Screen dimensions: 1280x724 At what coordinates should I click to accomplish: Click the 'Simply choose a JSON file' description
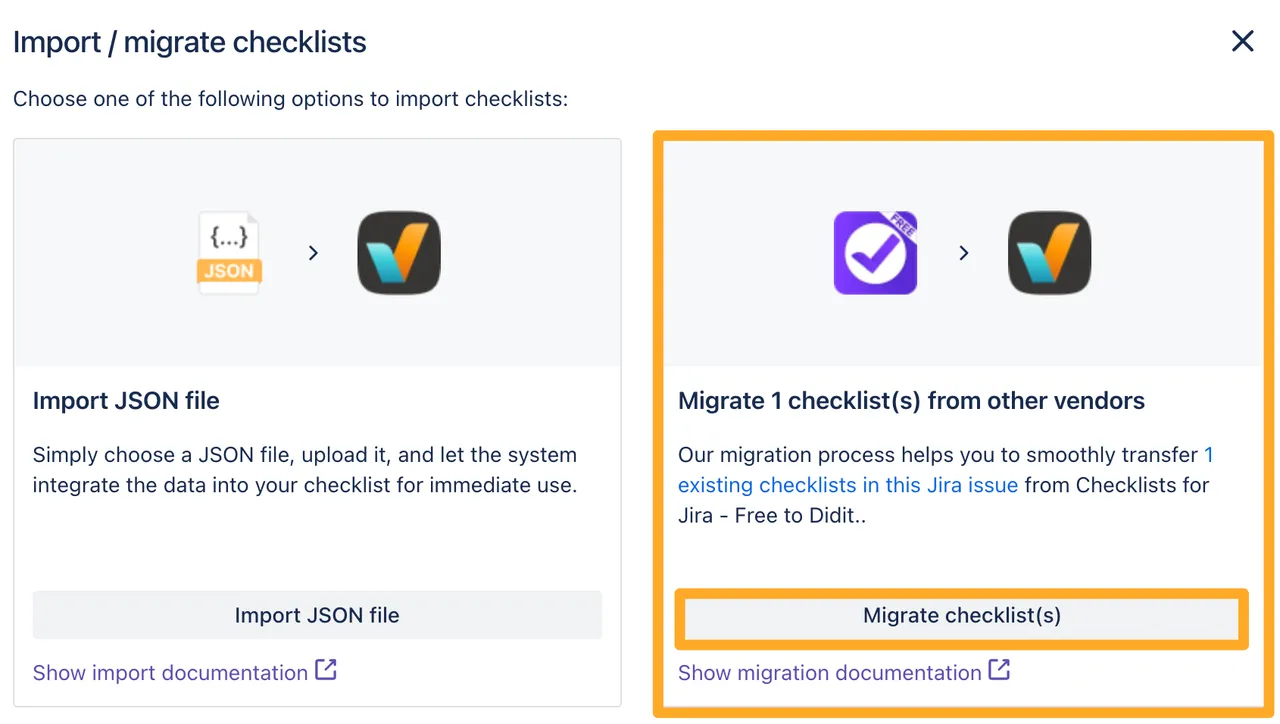[305, 470]
